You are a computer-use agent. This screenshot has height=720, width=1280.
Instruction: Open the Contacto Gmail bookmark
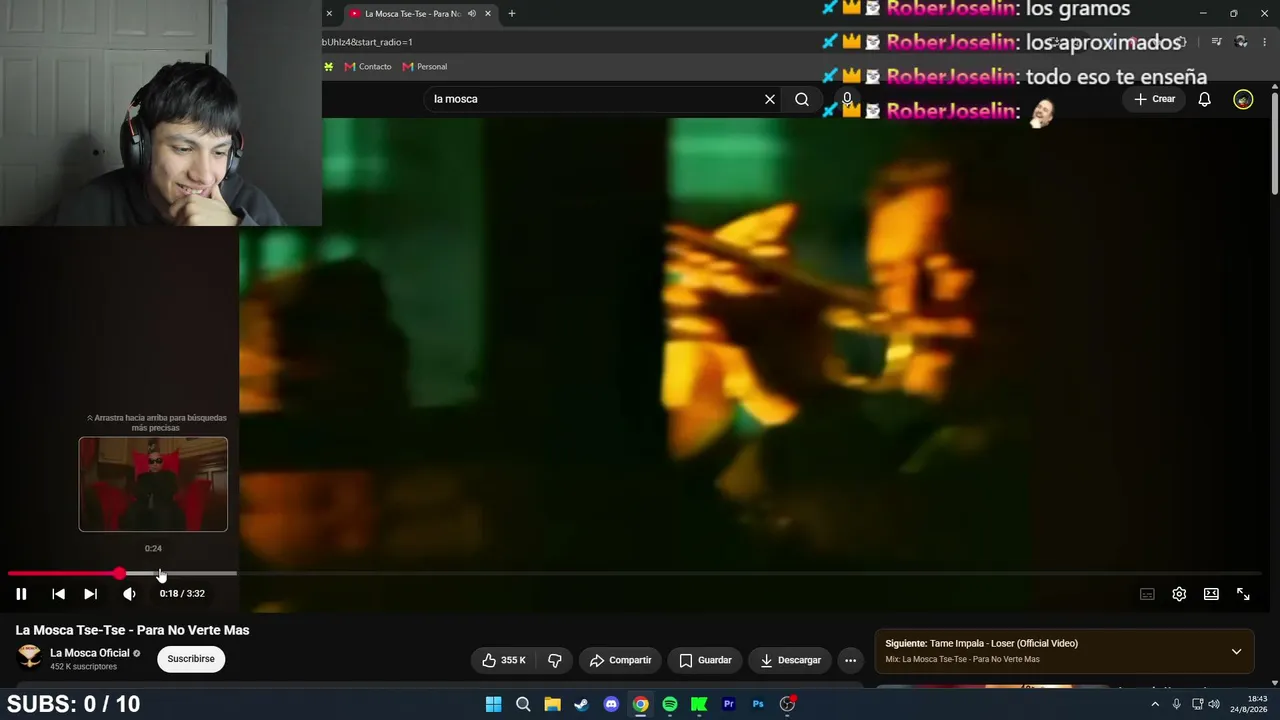(368, 67)
